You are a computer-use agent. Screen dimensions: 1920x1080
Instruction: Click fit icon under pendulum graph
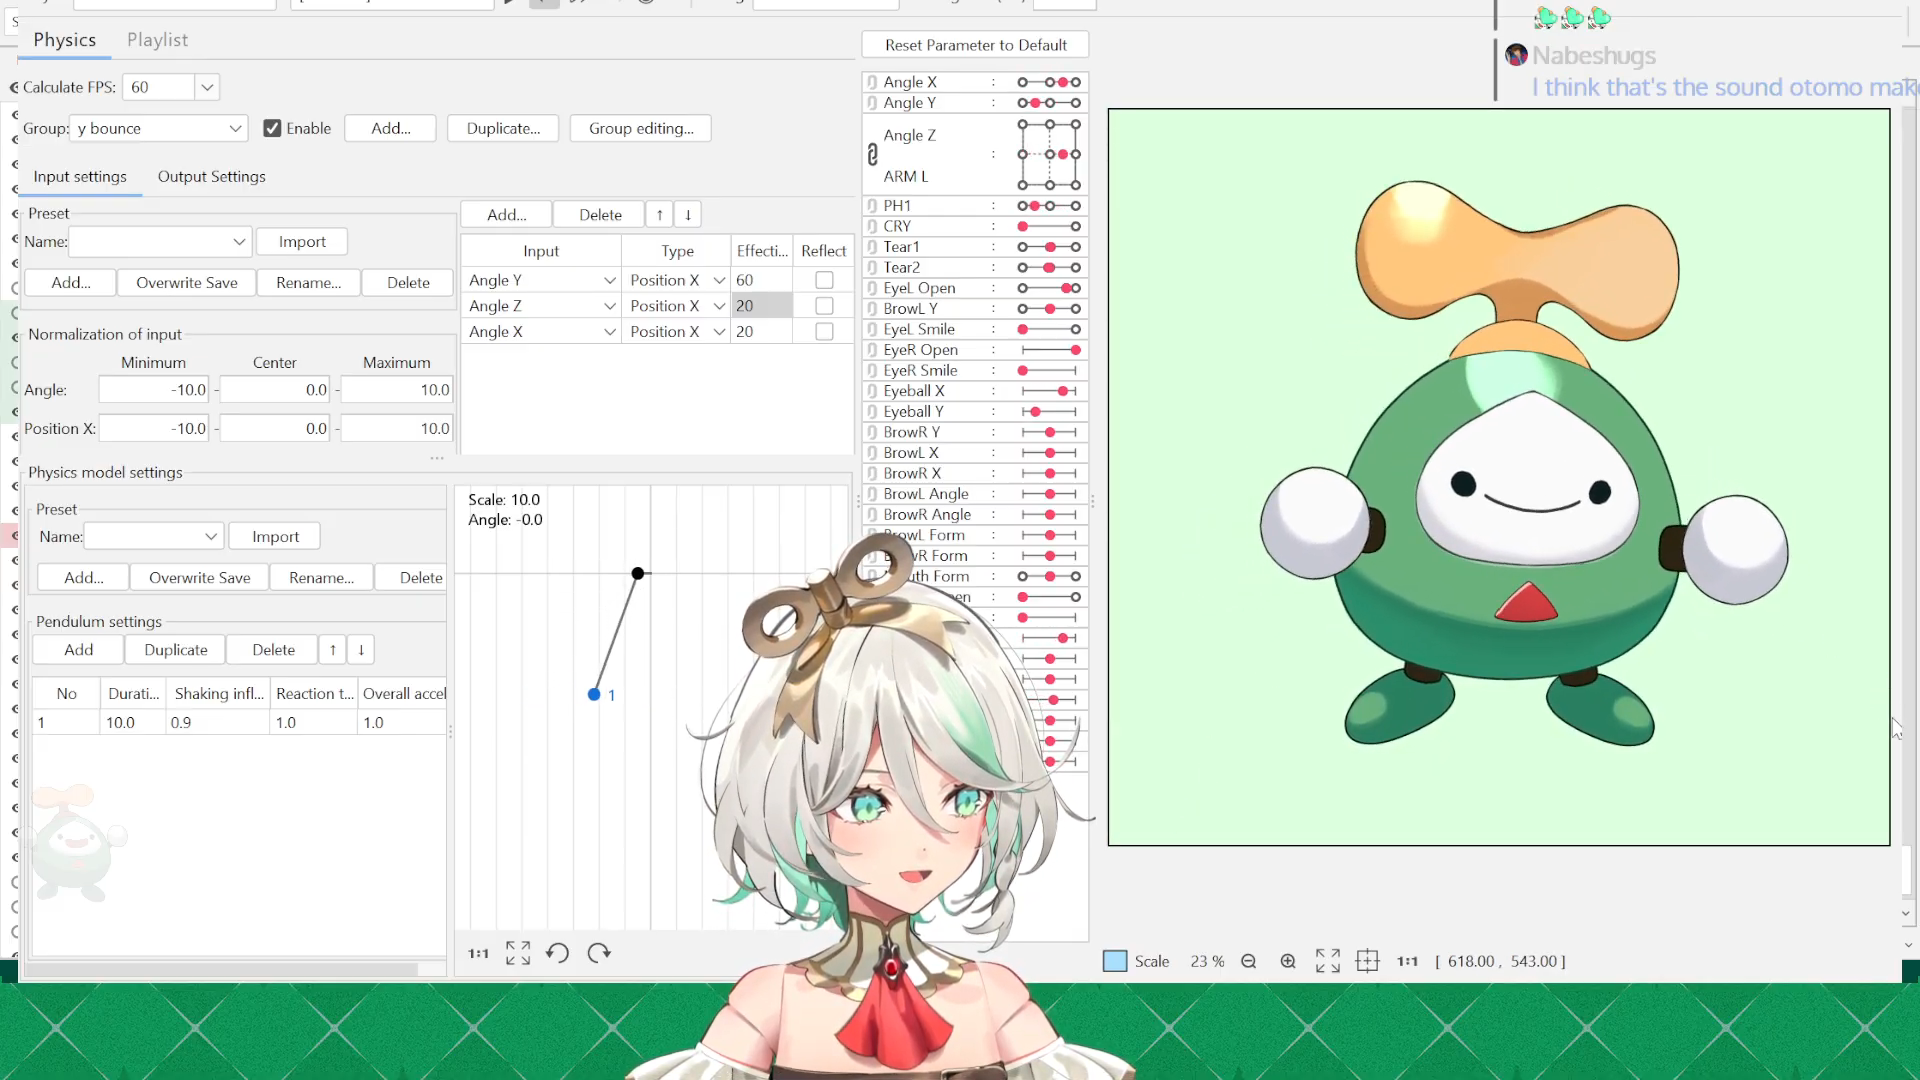click(x=518, y=953)
